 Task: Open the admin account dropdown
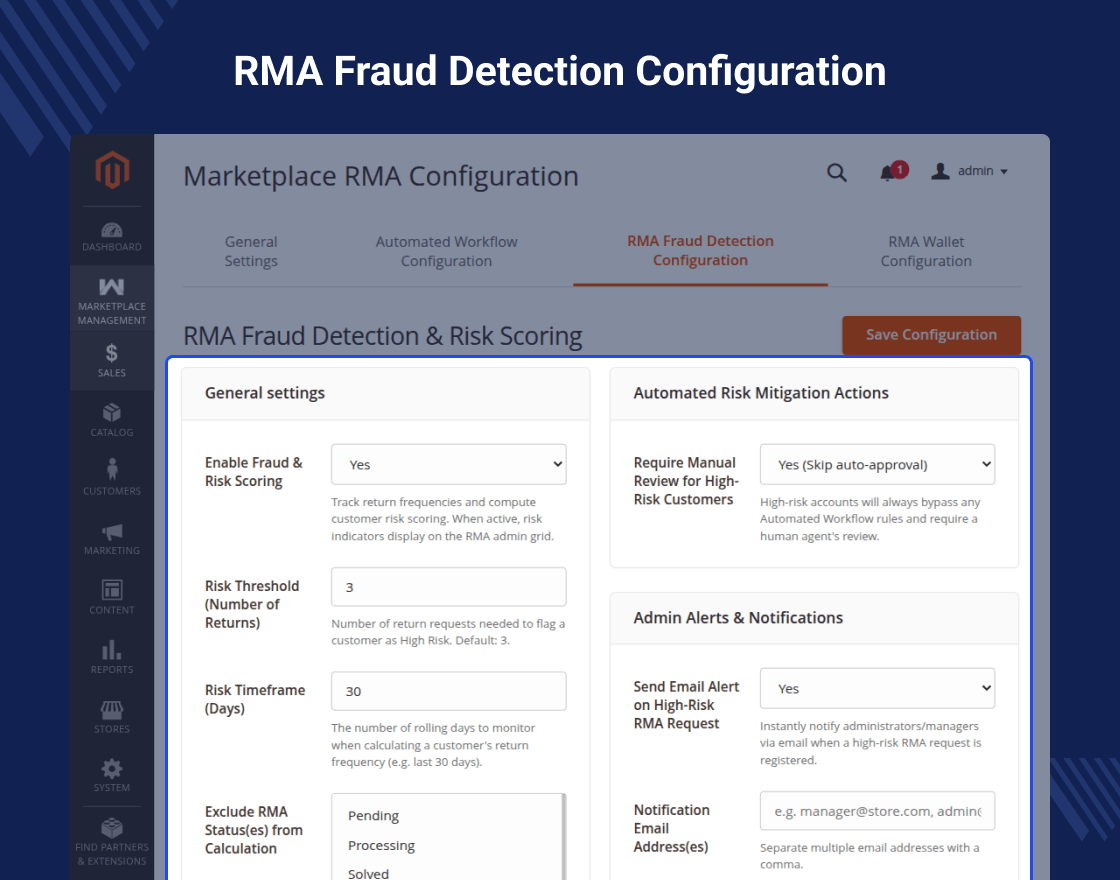[x=969, y=171]
